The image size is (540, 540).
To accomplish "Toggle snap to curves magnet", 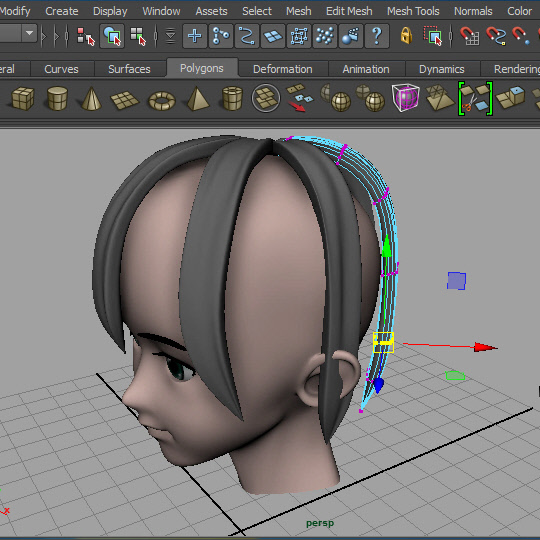I will [x=496, y=36].
